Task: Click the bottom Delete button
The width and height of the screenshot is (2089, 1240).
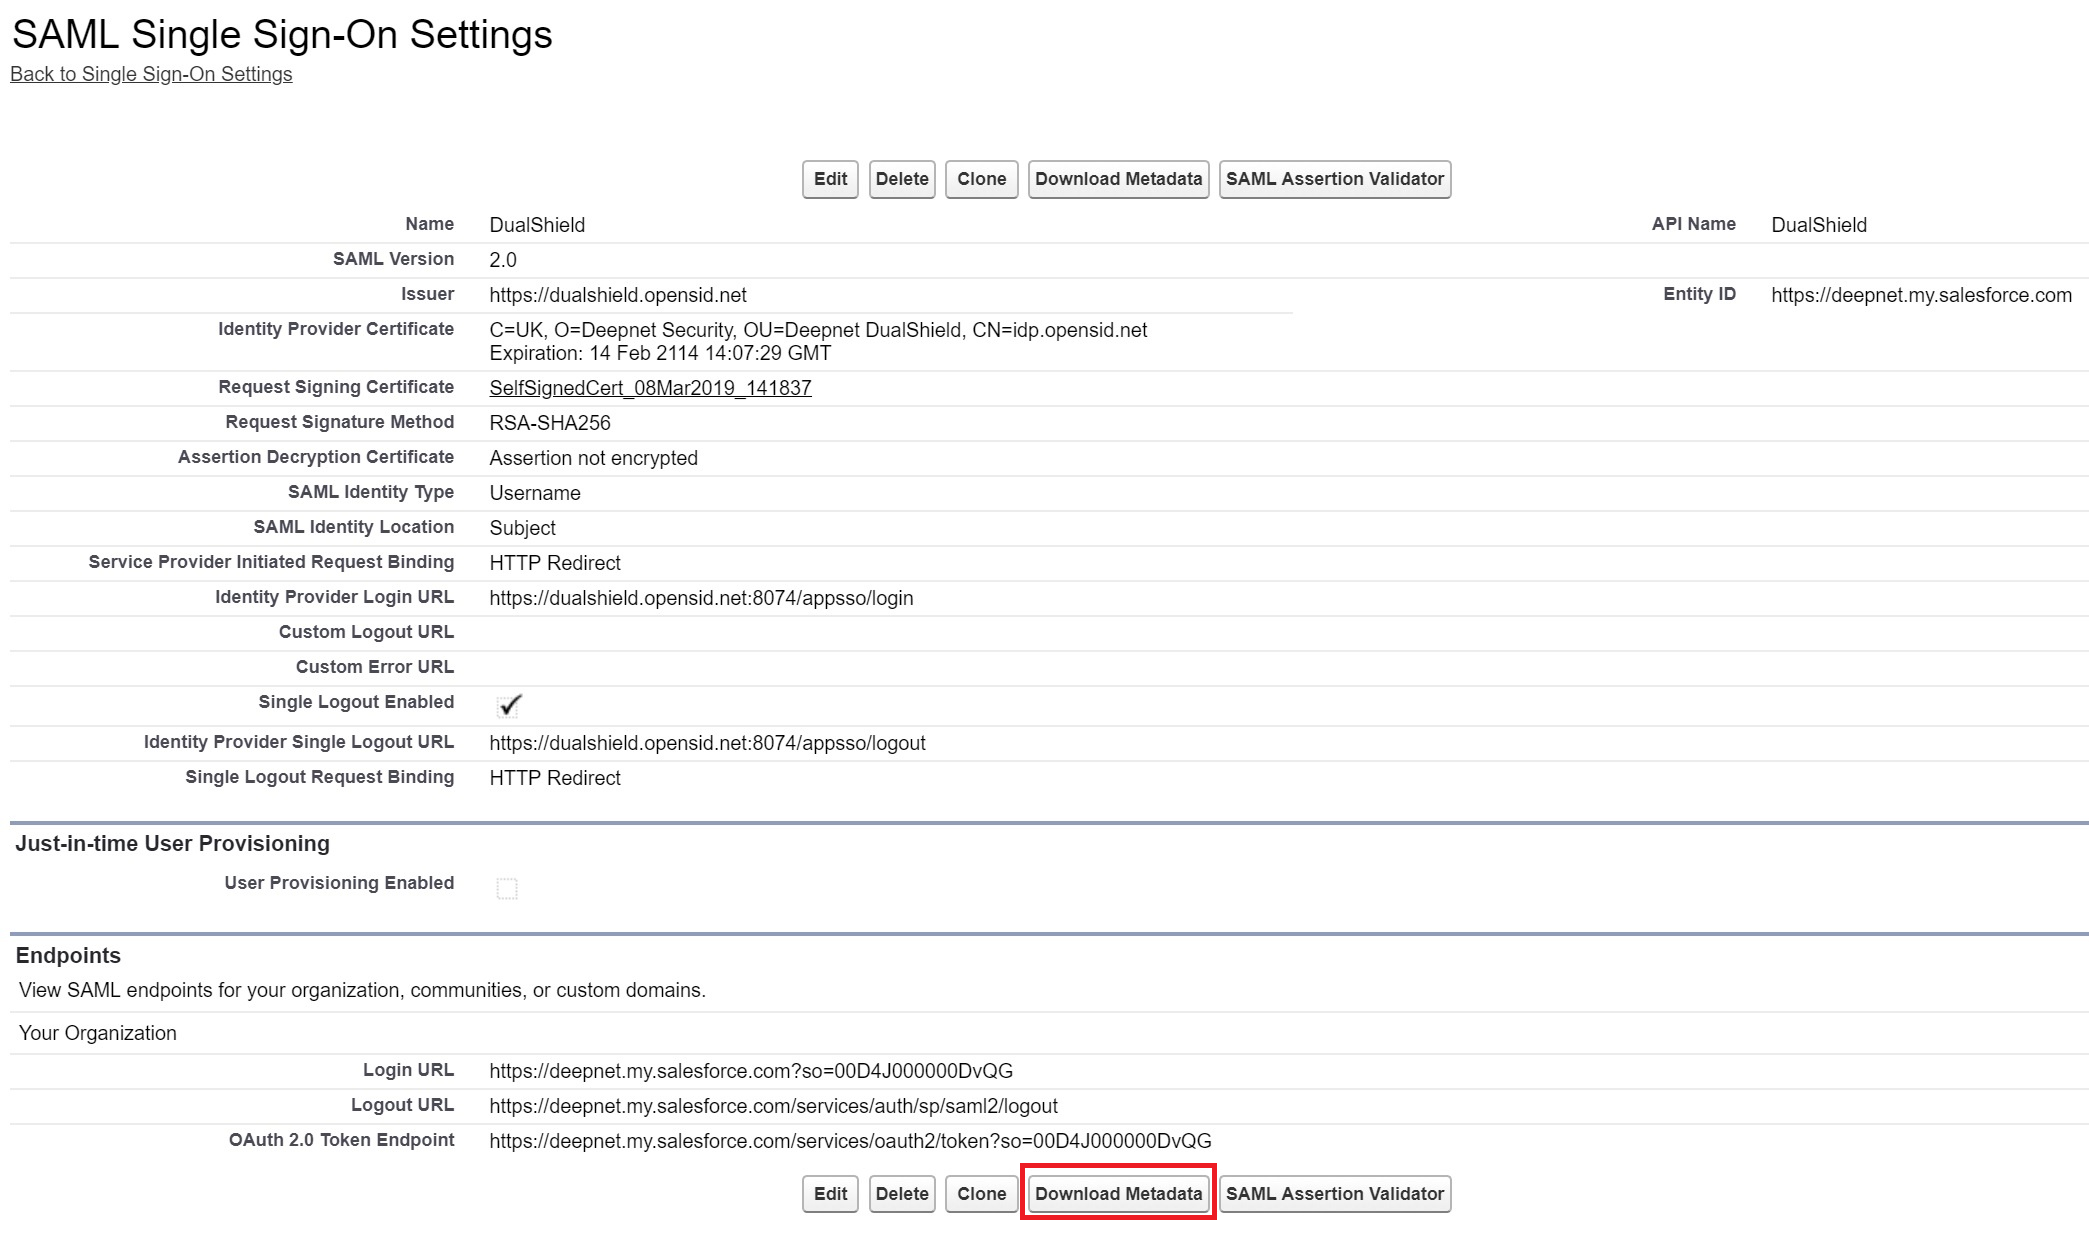Action: point(902,1194)
